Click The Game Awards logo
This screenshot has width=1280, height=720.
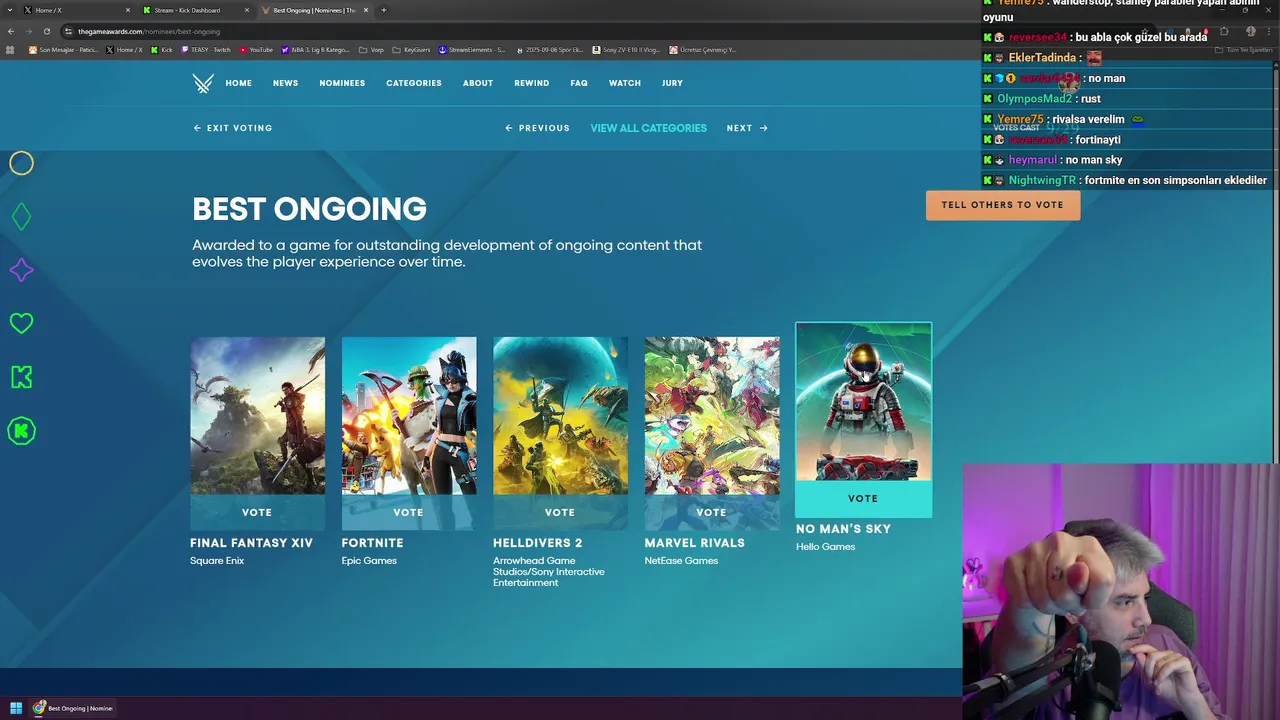(203, 83)
